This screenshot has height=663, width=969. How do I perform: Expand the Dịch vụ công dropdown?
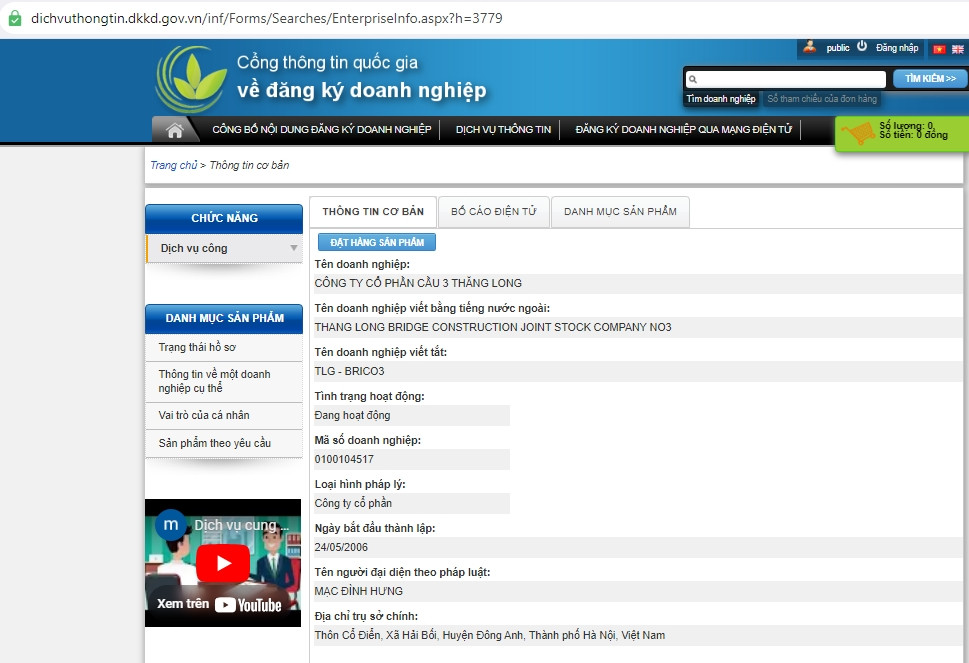[x=294, y=248]
